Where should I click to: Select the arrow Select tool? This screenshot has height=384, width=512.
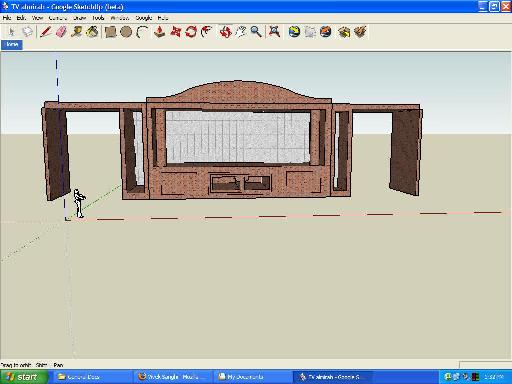click(12, 32)
